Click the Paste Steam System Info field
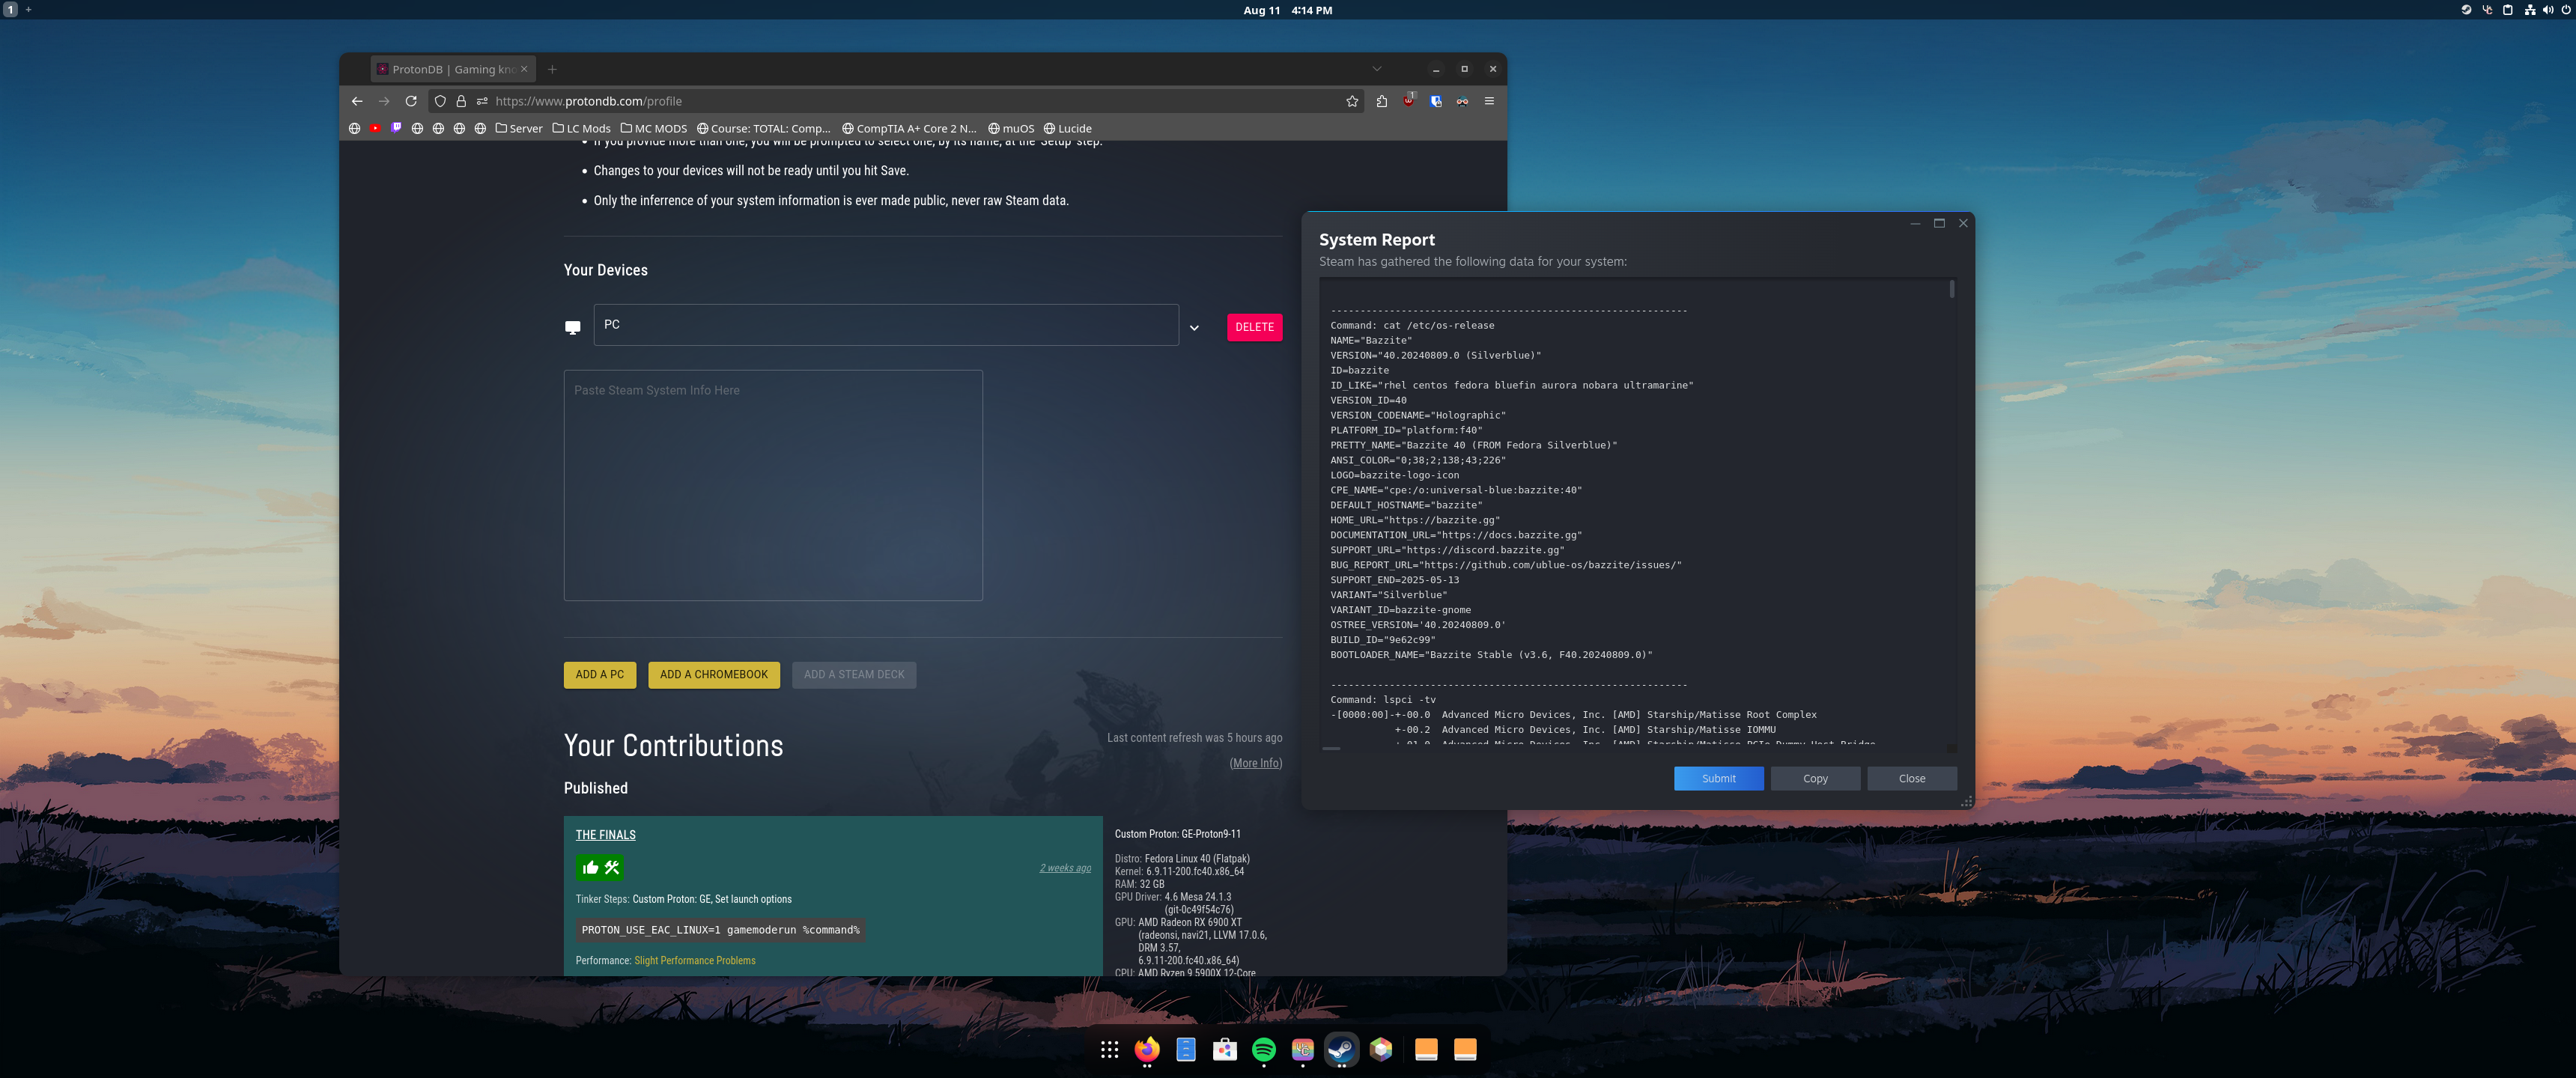Viewport: 2576px width, 1078px height. 772,485
